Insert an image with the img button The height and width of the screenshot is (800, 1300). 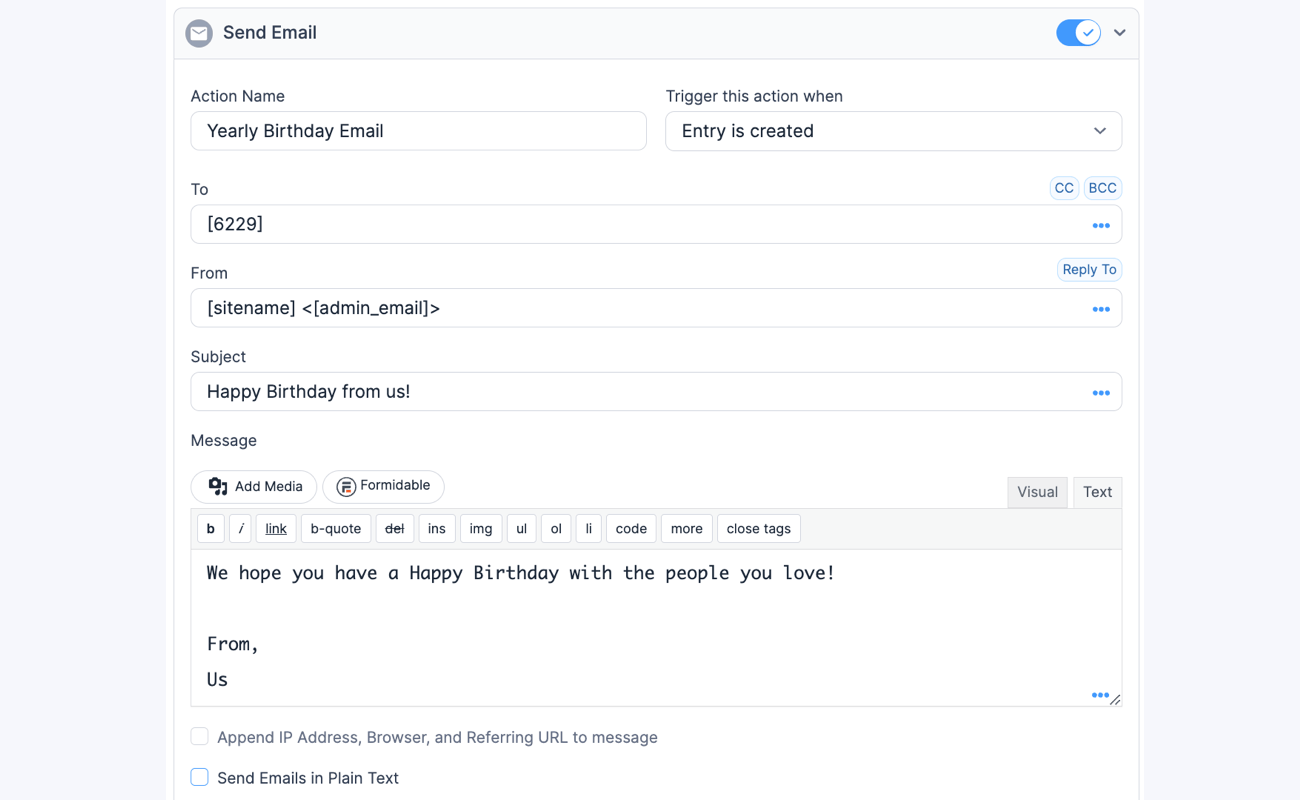(x=481, y=528)
